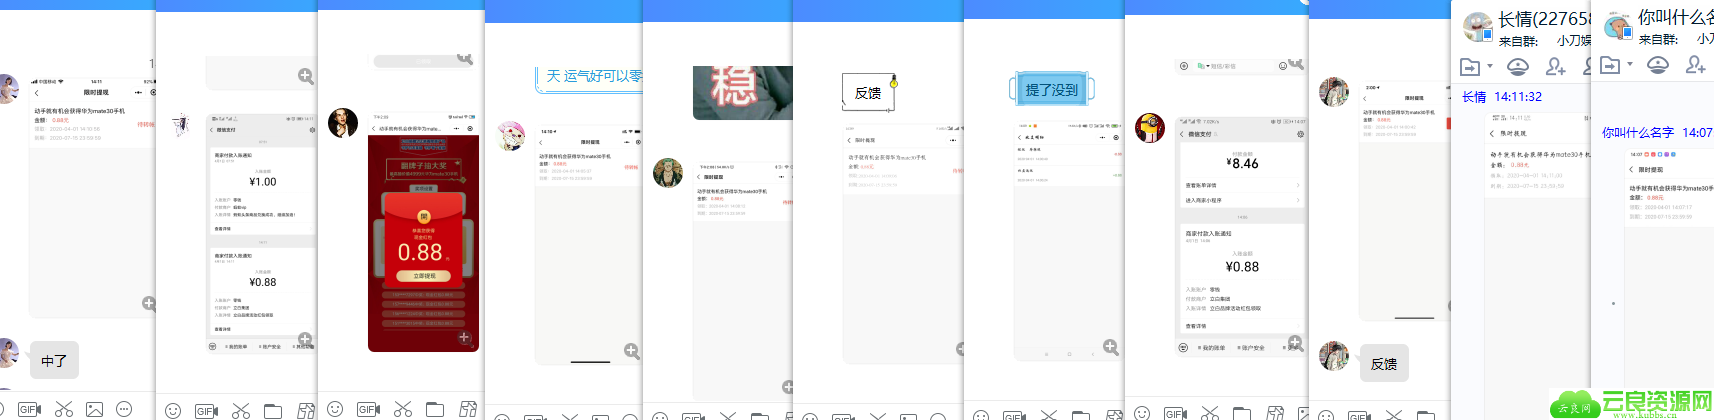Open emoji picker under the ¥8.46 payment chat
Image resolution: width=1714 pixels, height=420 pixels.
tap(1142, 412)
